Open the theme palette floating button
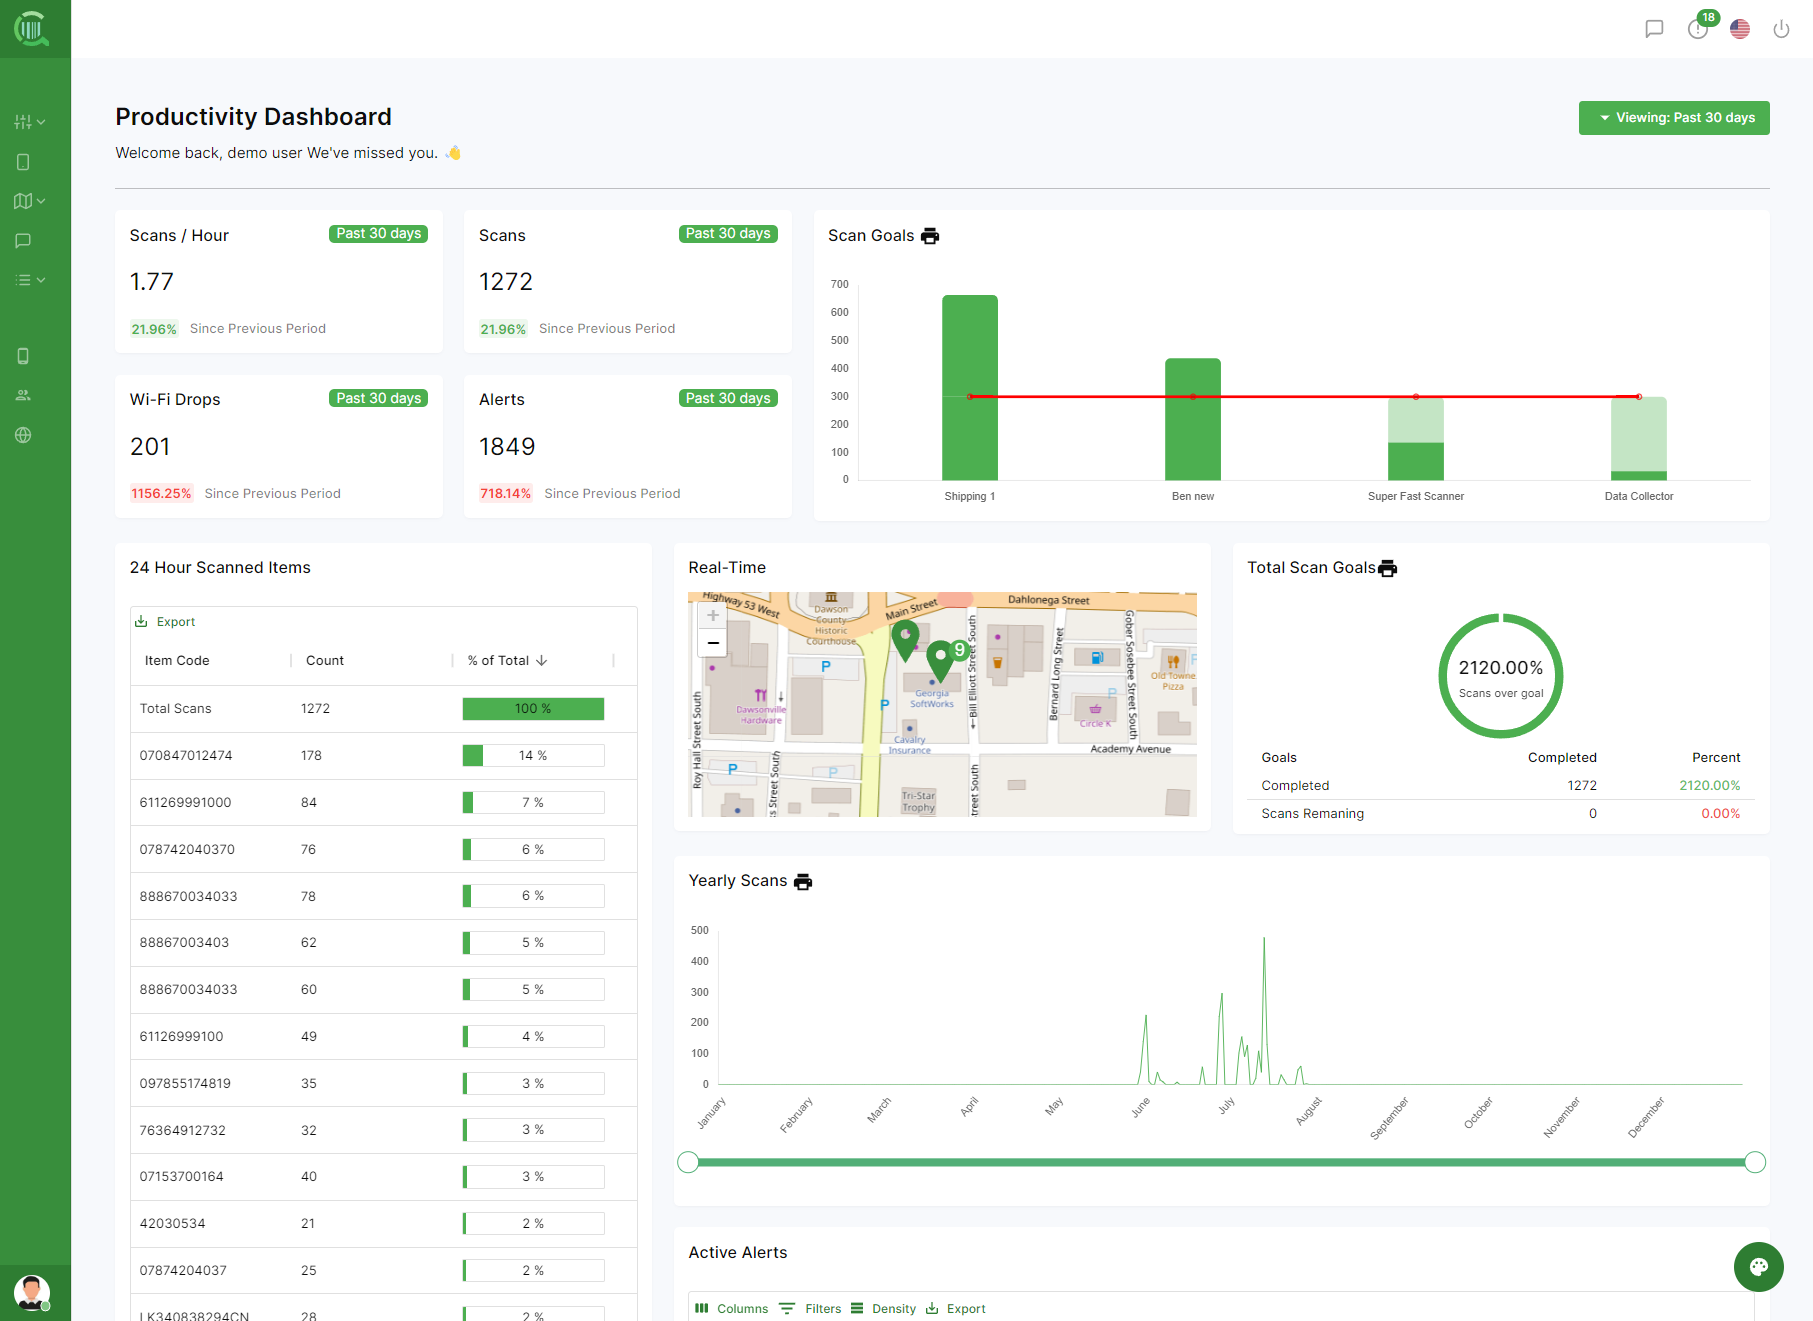 1758,1267
